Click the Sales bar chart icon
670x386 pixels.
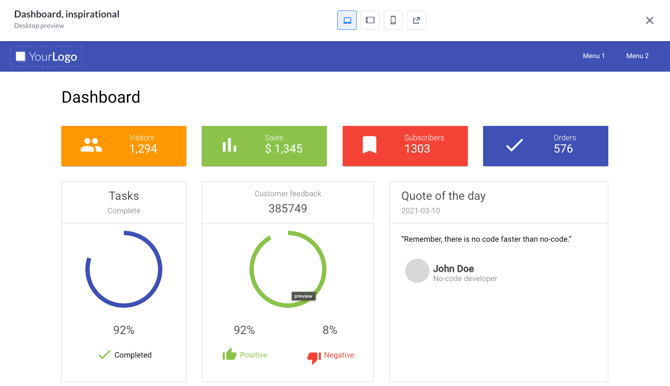pyautogui.click(x=229, y=145)
